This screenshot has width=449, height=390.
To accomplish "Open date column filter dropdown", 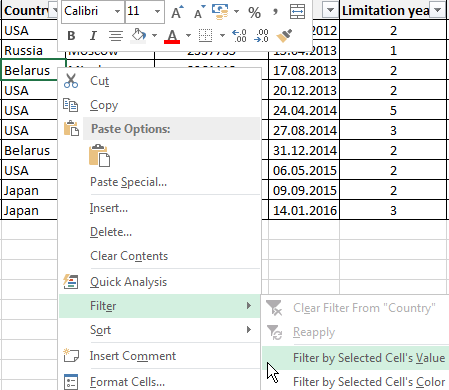I will pyautogui.click(x=330, y=10).
